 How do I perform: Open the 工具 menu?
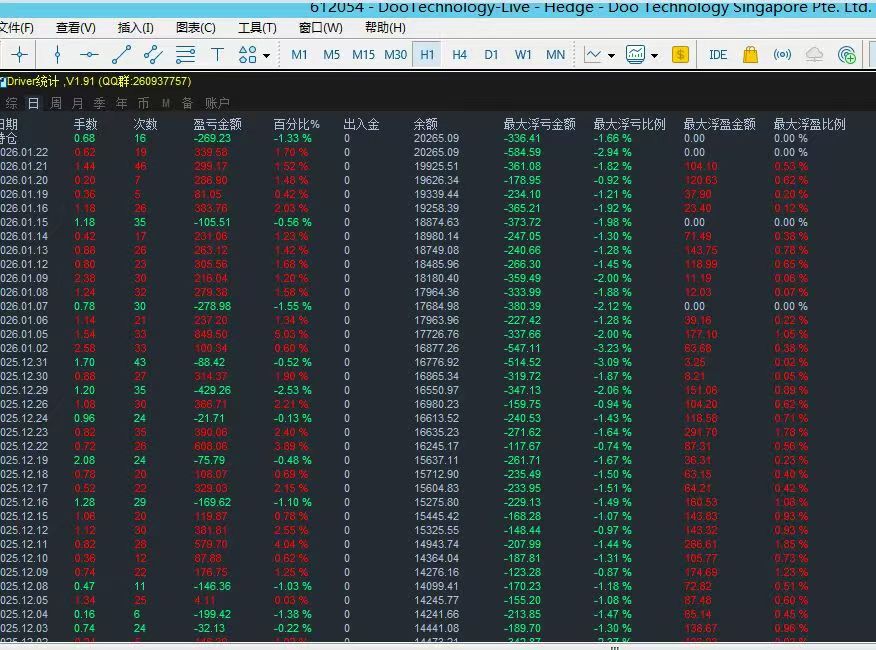[x=257, y=28]
